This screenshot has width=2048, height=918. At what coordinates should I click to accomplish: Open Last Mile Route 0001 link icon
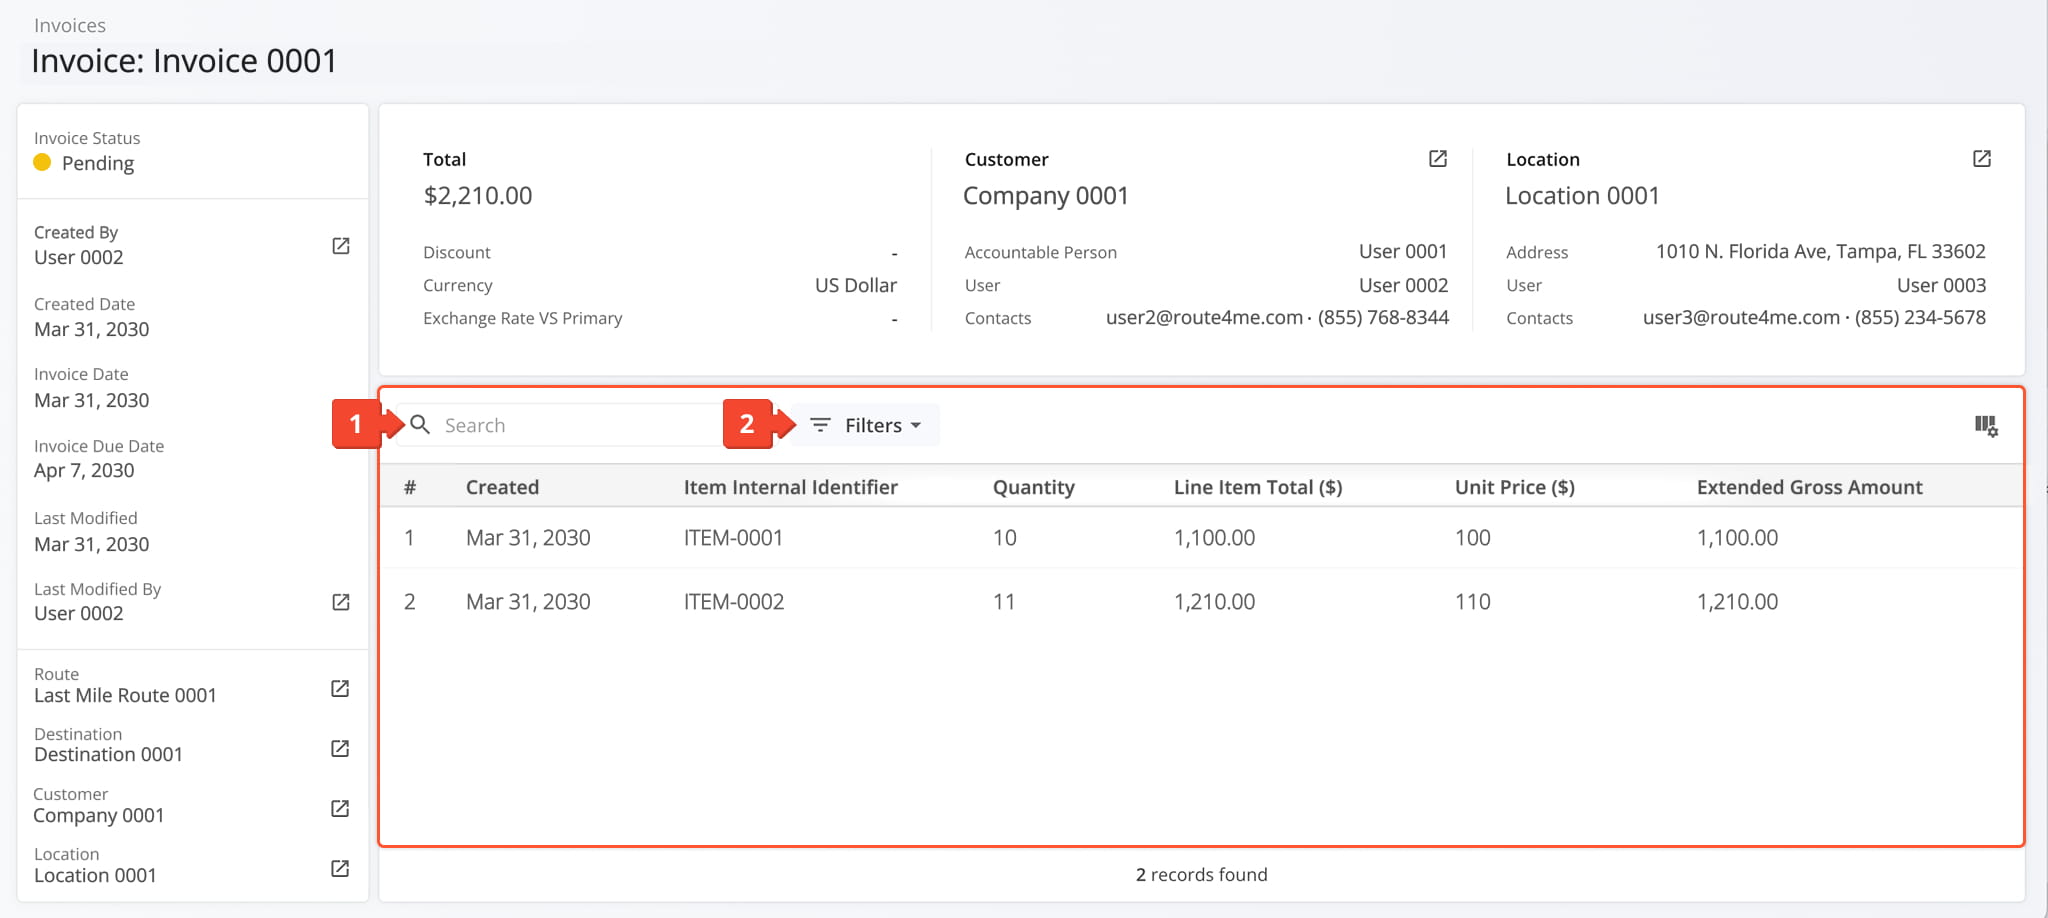340,688
